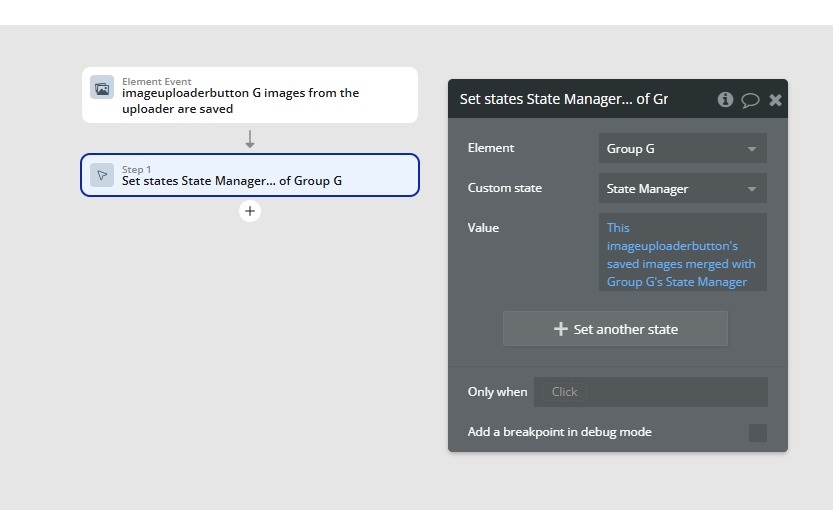Click the Set another state button
Screen dimensions: 833x510
pyautogui.click(x=615, y=329)
